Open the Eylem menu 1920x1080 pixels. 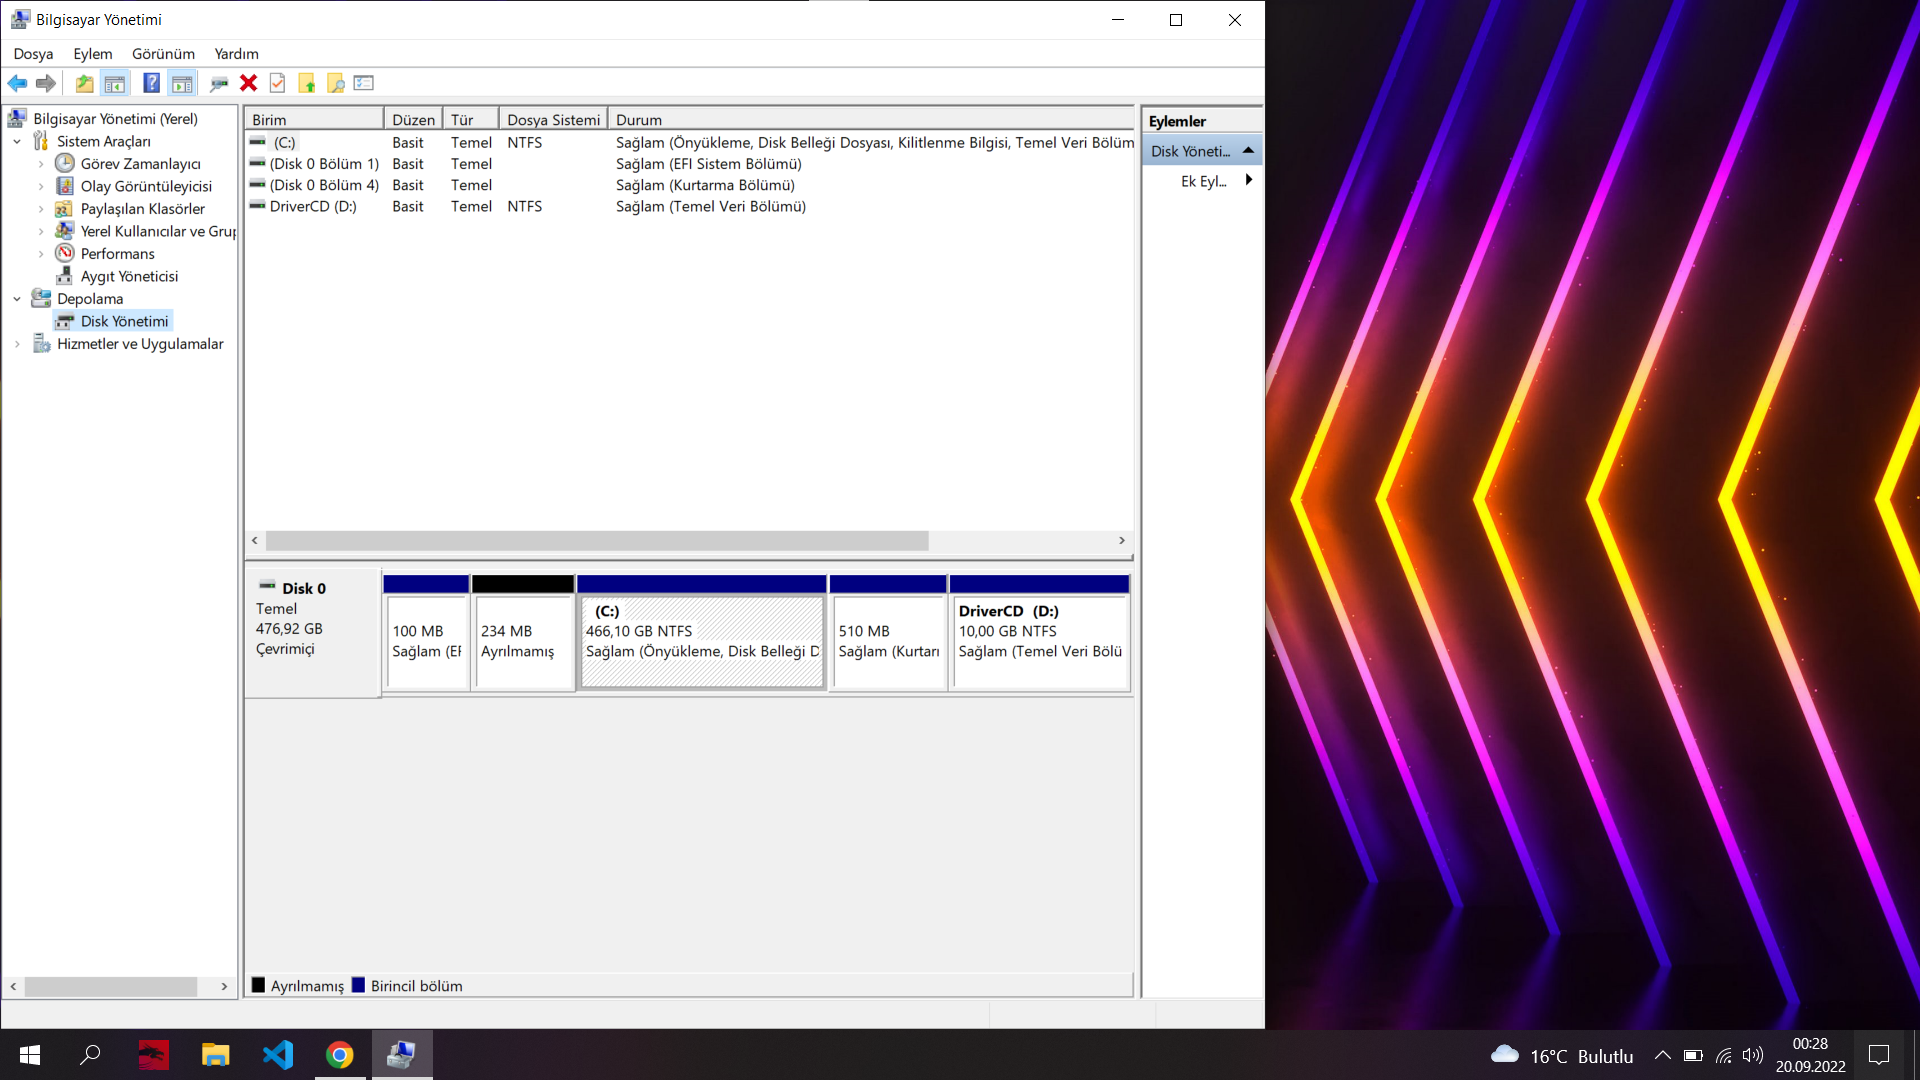(92, 54)
